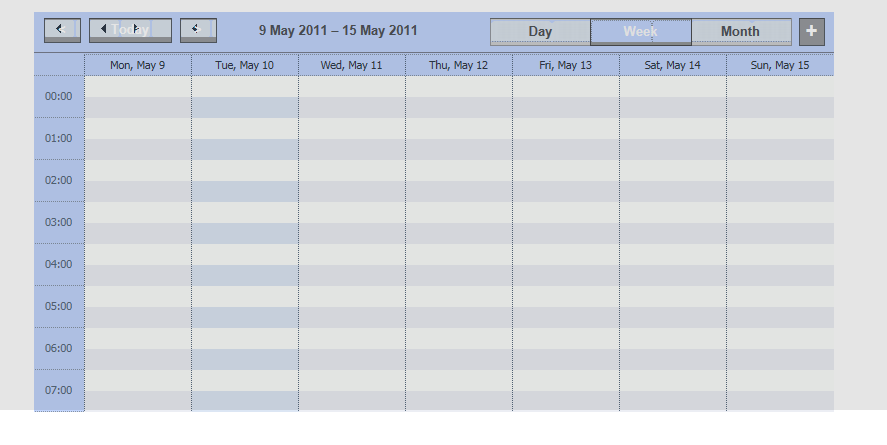Open the Tue, May 10 column header

[x=244, y=65]
